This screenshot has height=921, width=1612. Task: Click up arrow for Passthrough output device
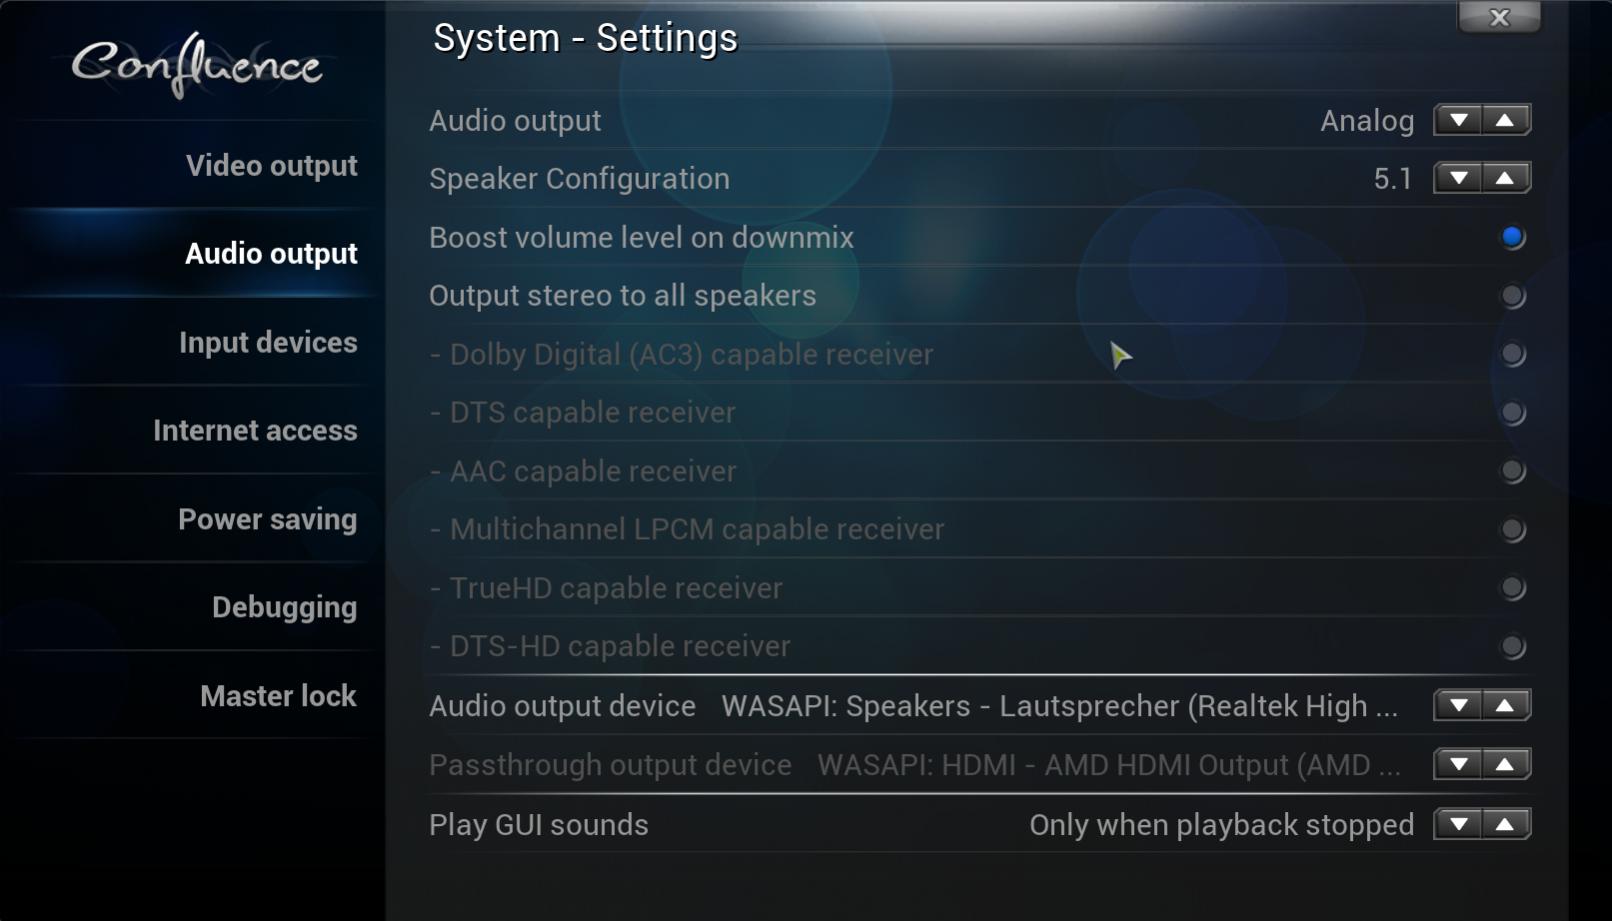1505,765
